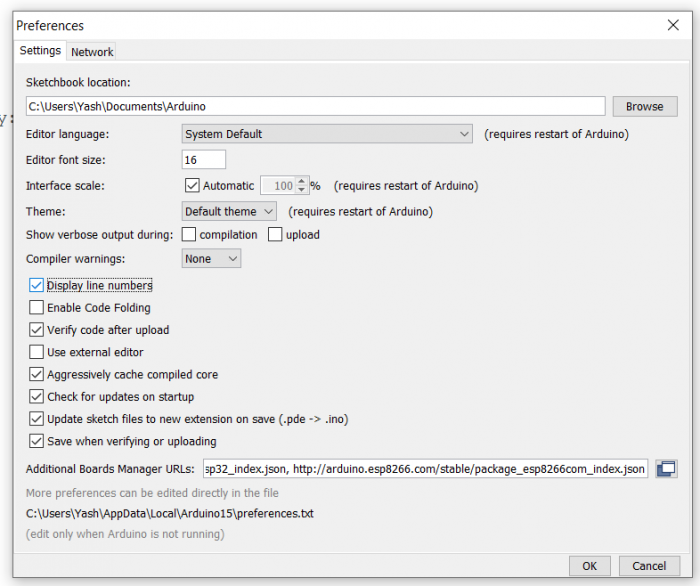Screen dimensions: 700x586
Task: Open the Additional Boards Manager URLs editor window icon
Action: [x=666, y=469]
